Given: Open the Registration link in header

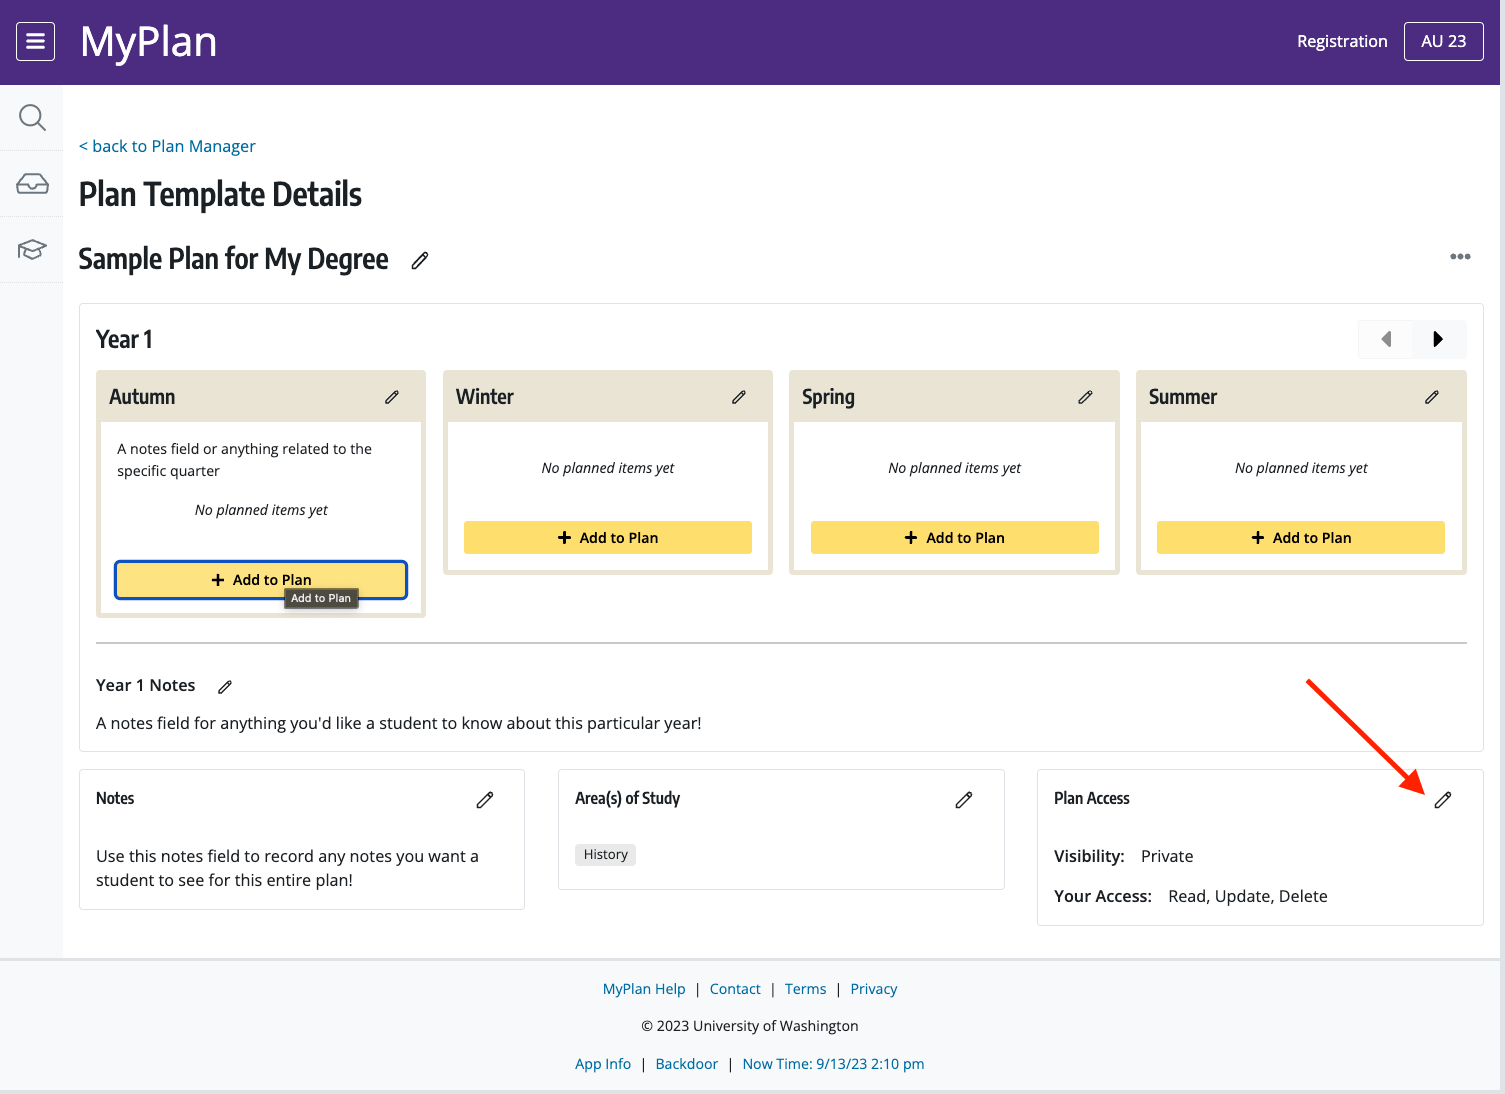Looking at the screenshot, I should pos(1342,41).
